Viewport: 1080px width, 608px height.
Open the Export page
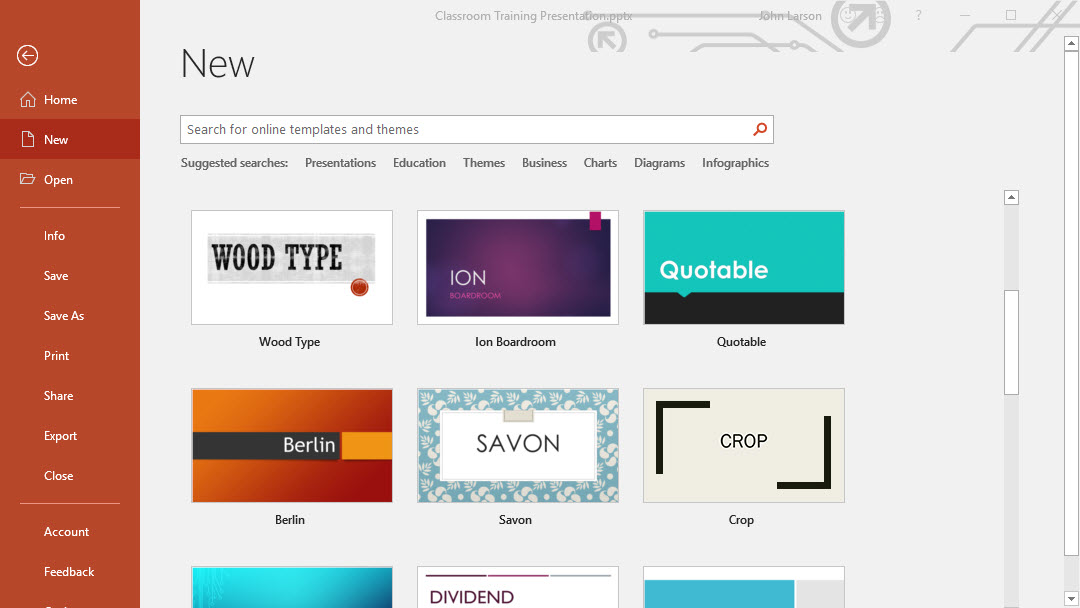coord(60,436)
